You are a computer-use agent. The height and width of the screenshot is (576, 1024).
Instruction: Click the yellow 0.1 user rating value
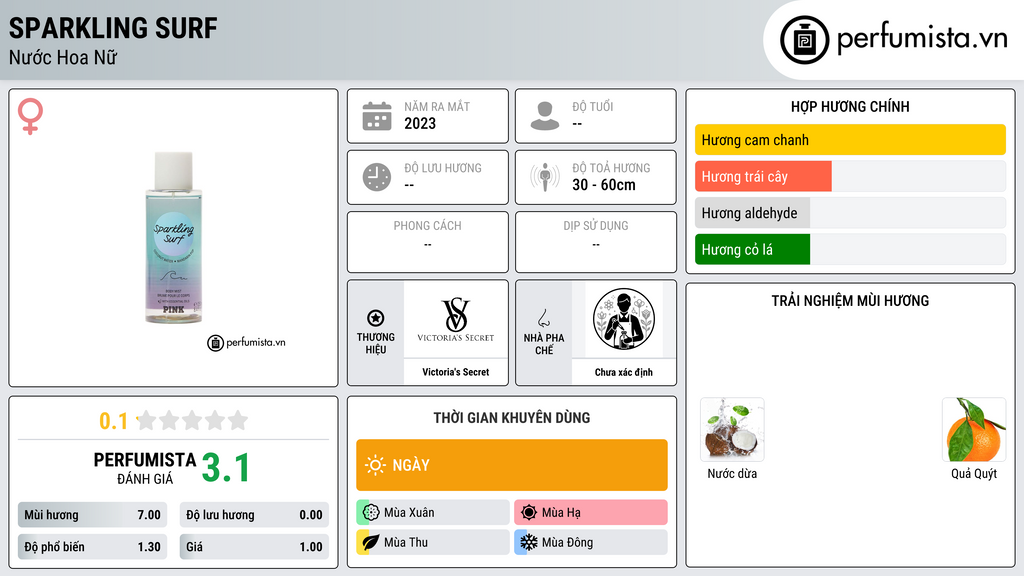tap(113, 421)
